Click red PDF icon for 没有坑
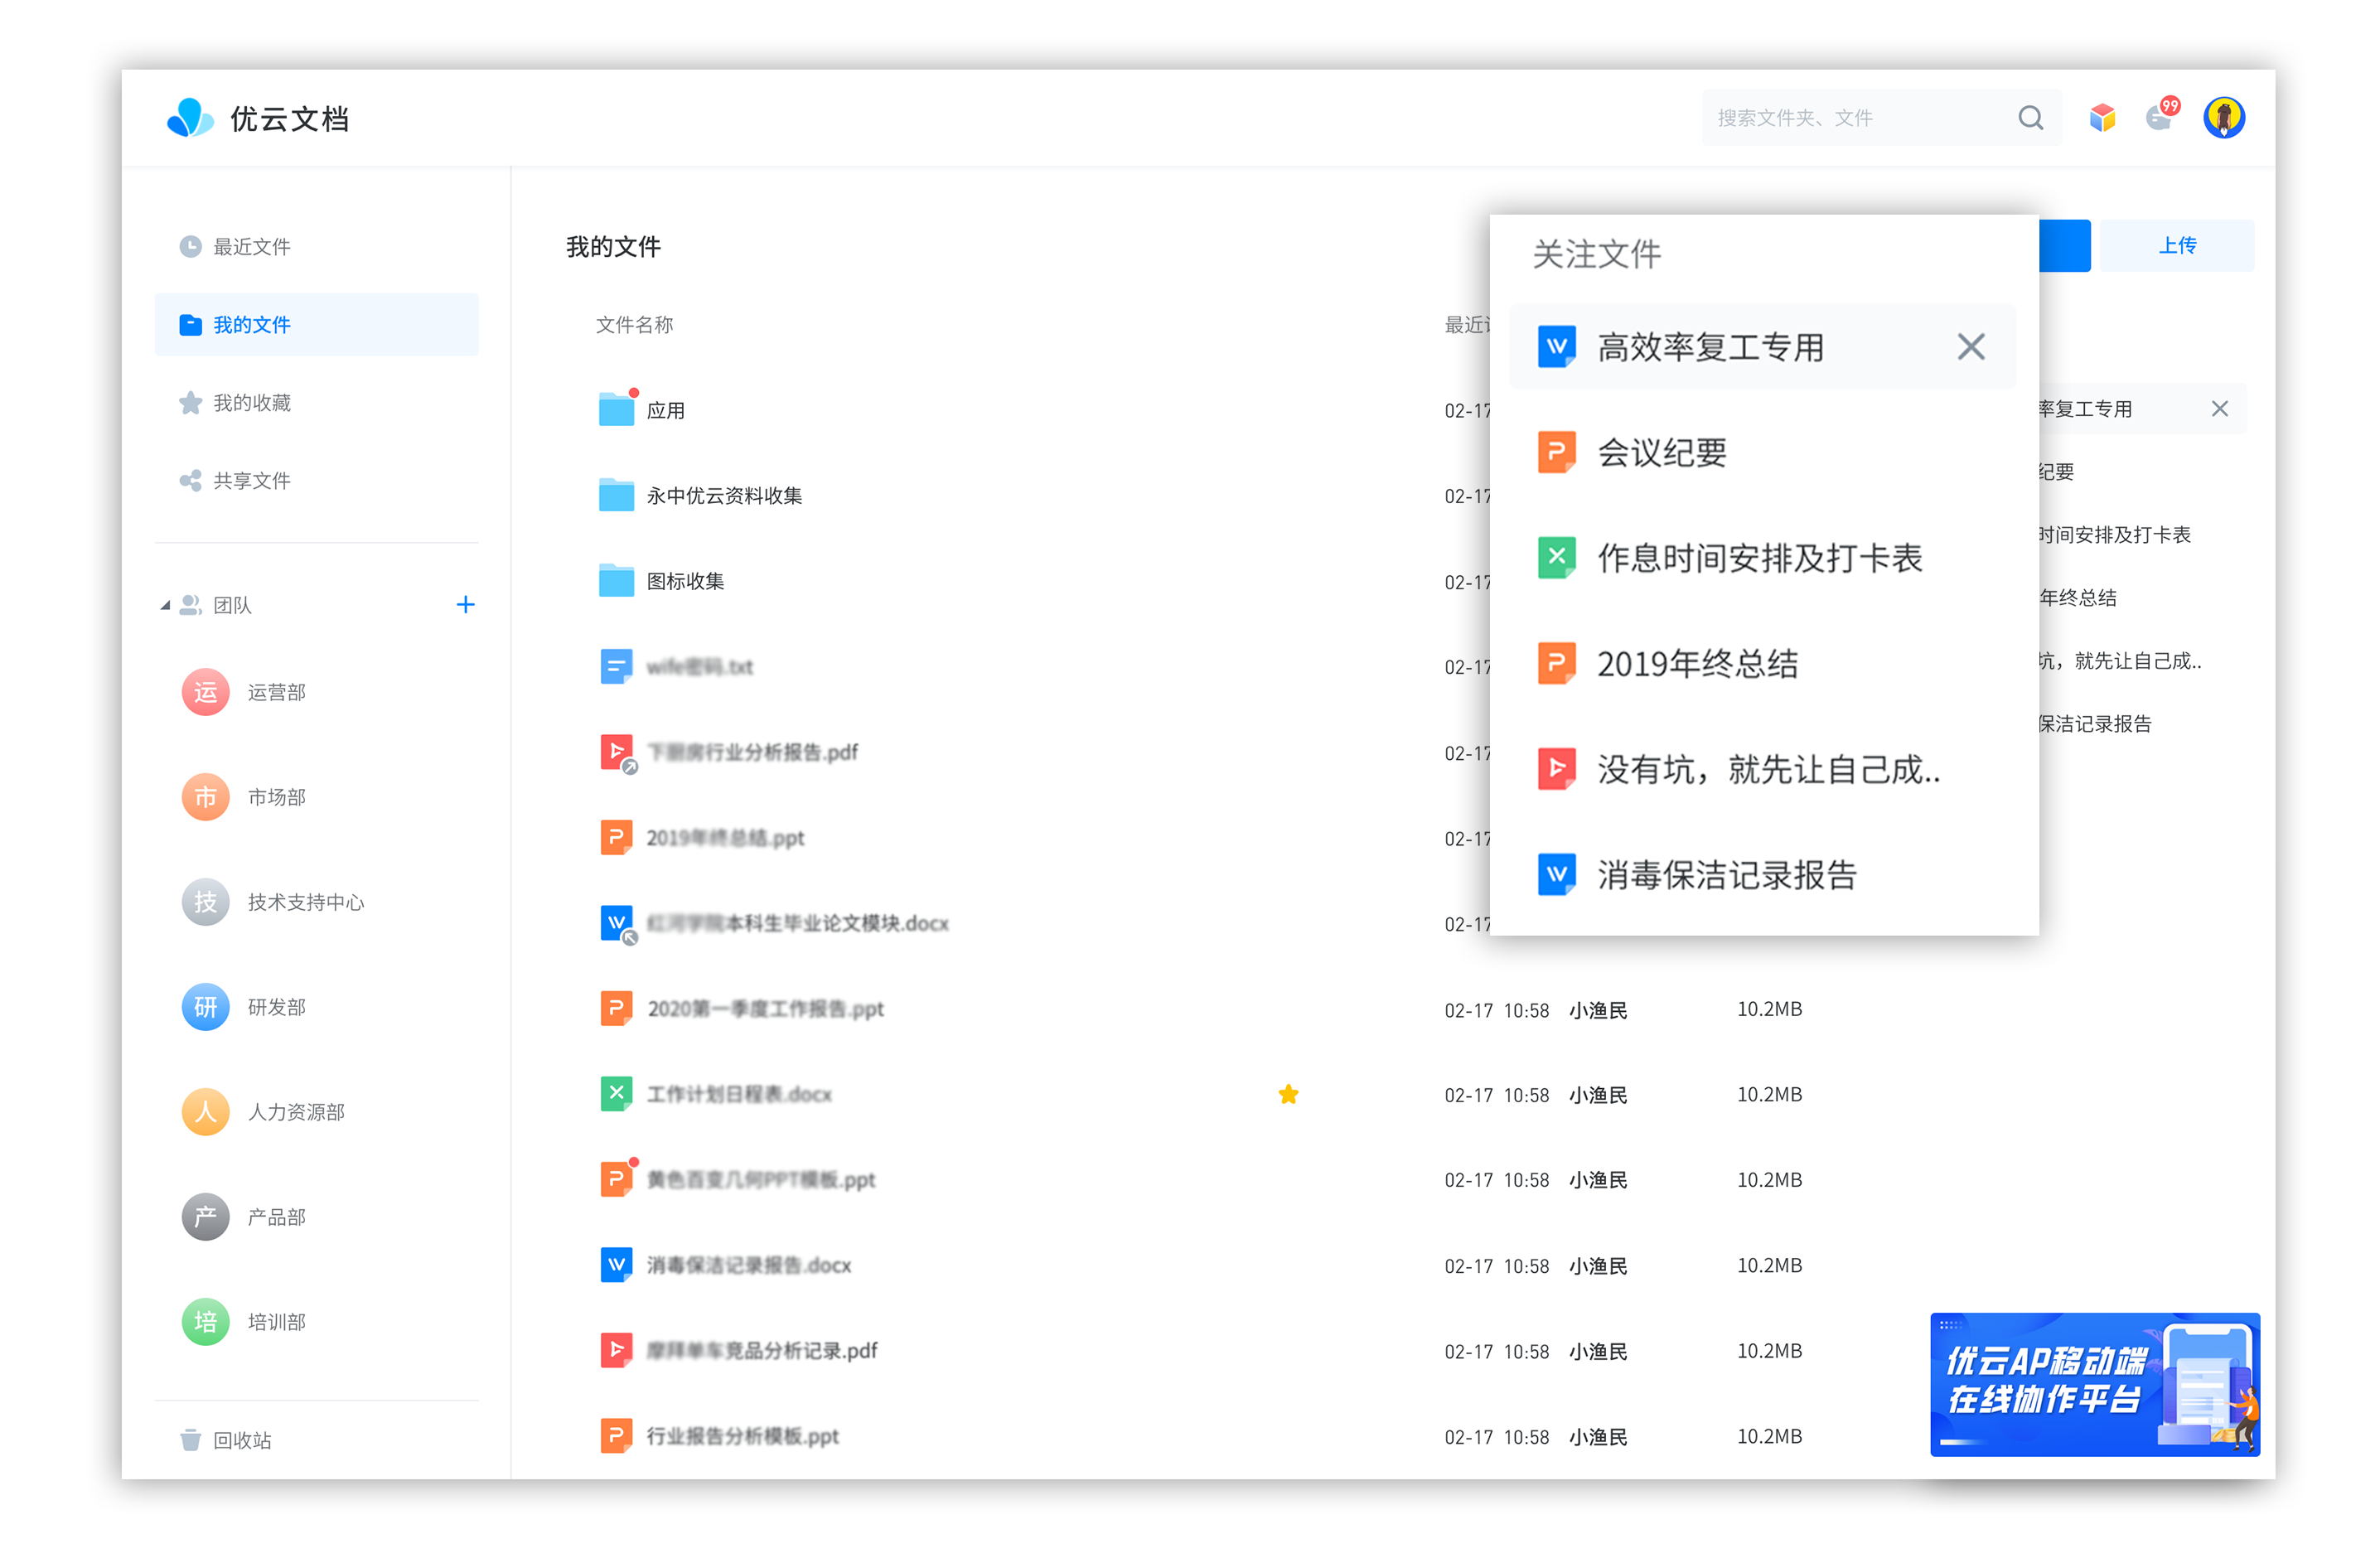The height and width of the screenshot is (1558, 2380). click(x=1556, y=769)
